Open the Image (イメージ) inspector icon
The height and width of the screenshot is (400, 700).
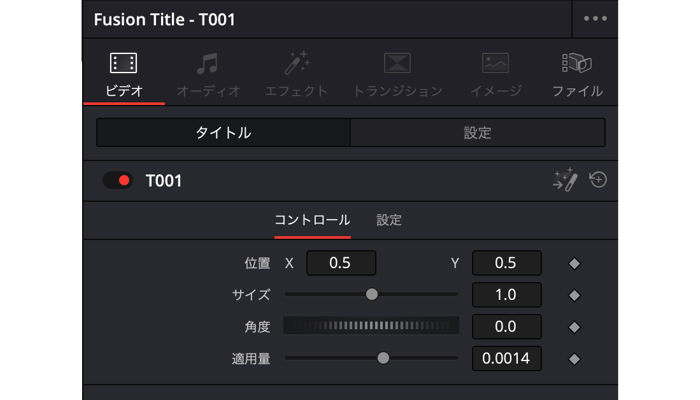(x=495, y=63)
